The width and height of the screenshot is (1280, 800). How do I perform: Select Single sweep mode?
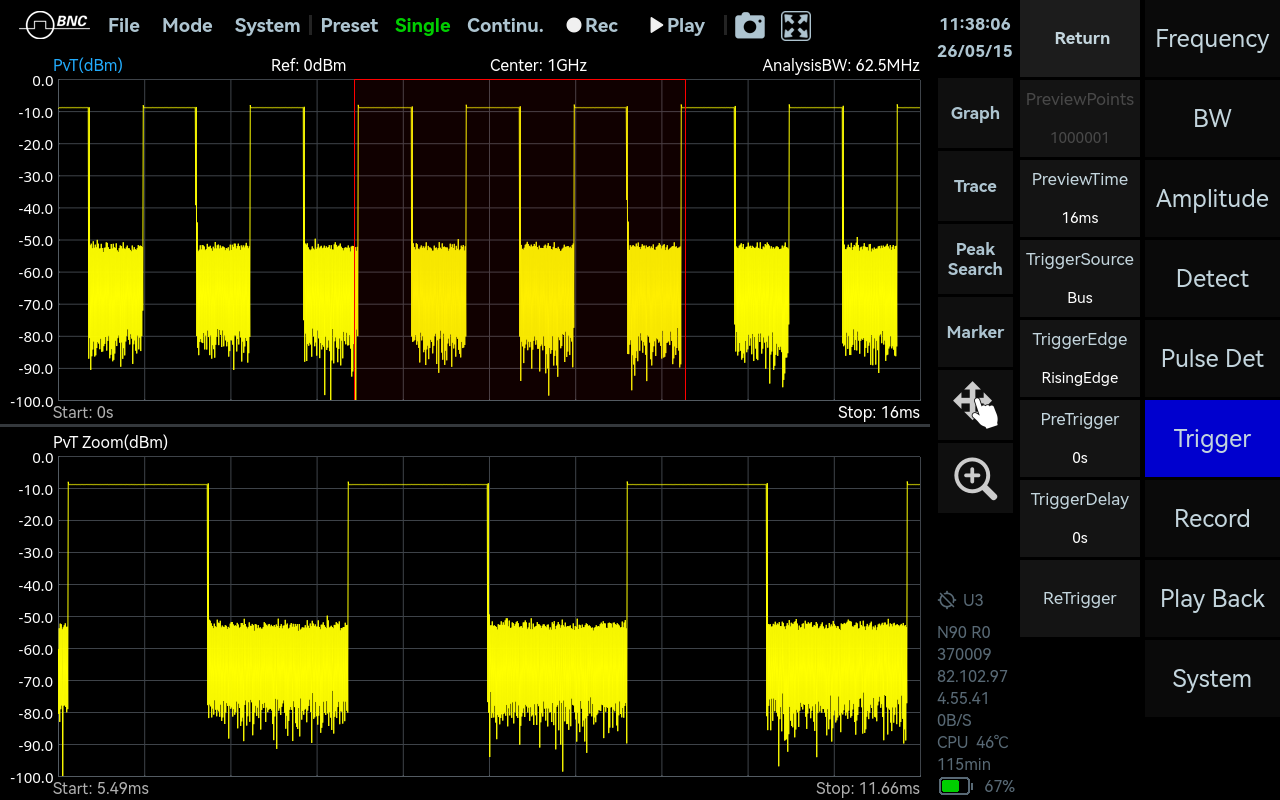(x=422, y=26)
